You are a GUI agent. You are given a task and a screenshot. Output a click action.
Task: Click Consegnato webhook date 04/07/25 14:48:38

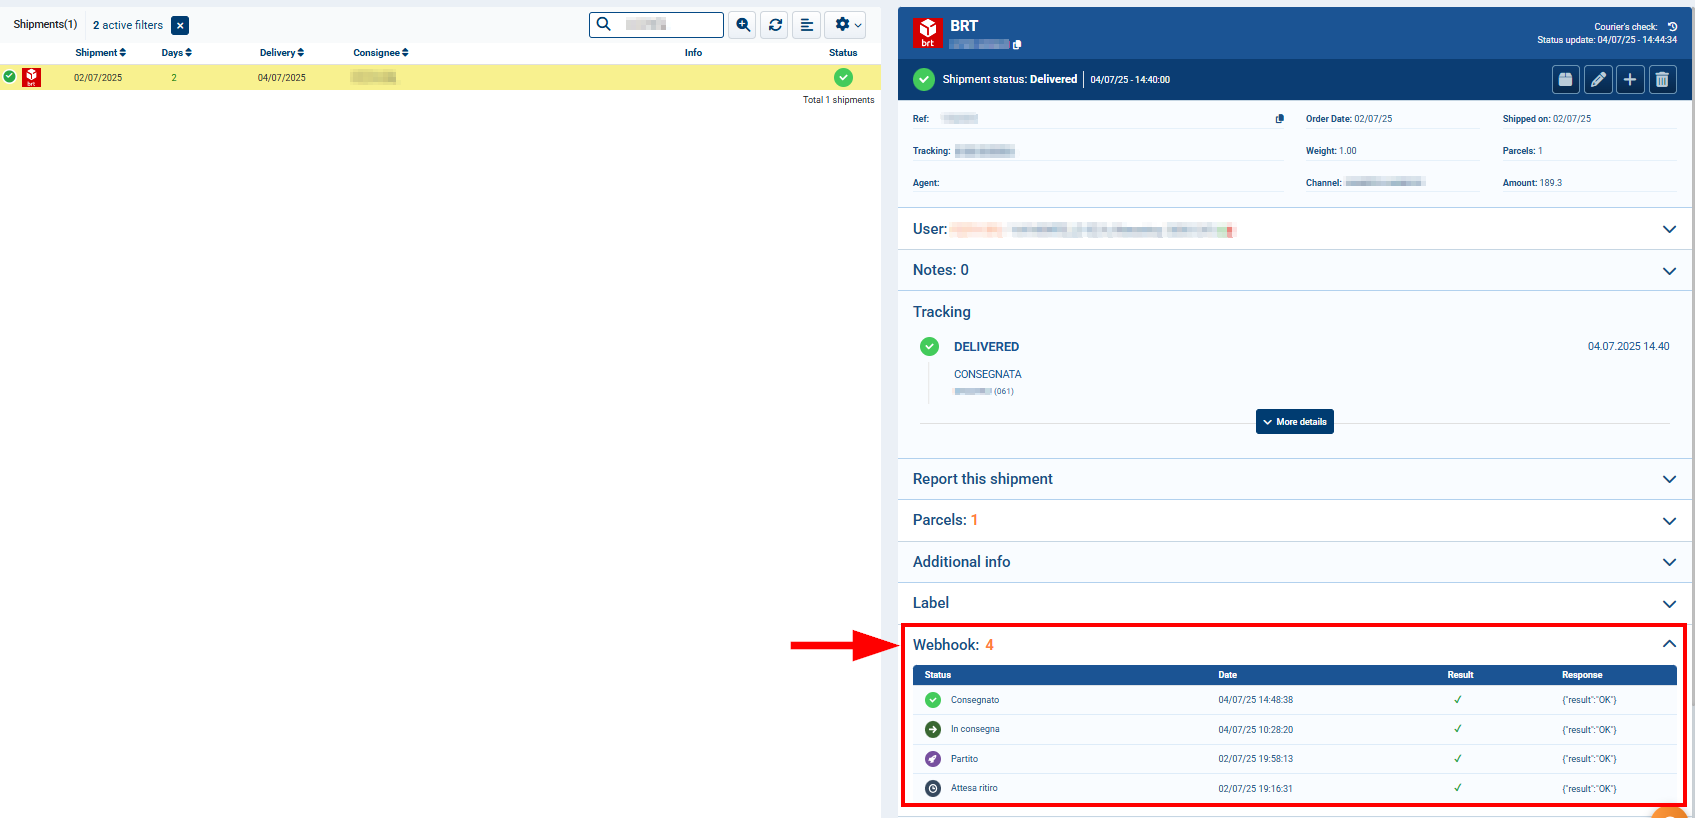[x=1255, y=700]
